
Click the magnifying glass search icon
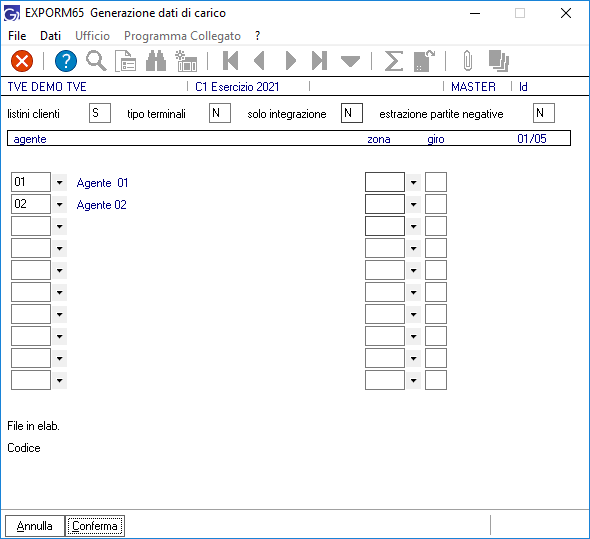pyautogui.click(x=96, y=61)
